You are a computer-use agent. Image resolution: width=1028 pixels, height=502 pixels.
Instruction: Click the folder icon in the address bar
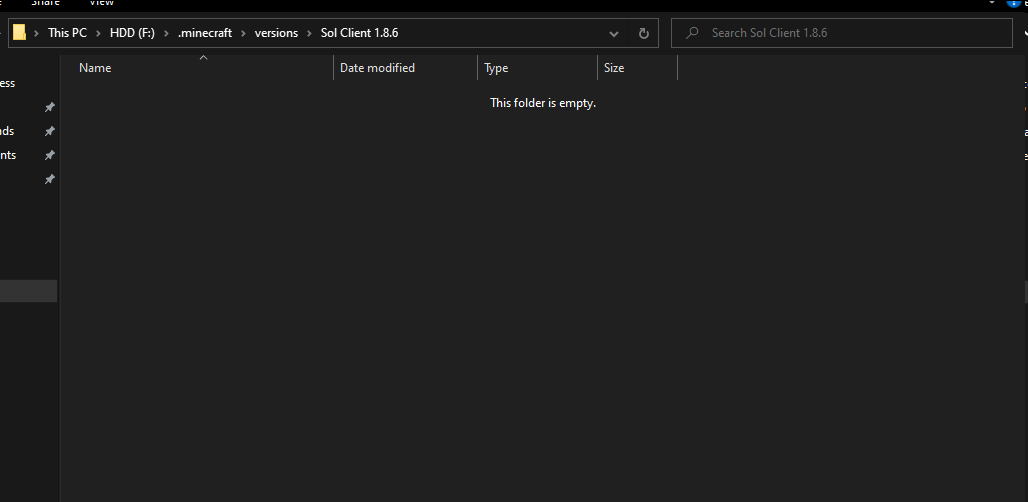[20, 32]
